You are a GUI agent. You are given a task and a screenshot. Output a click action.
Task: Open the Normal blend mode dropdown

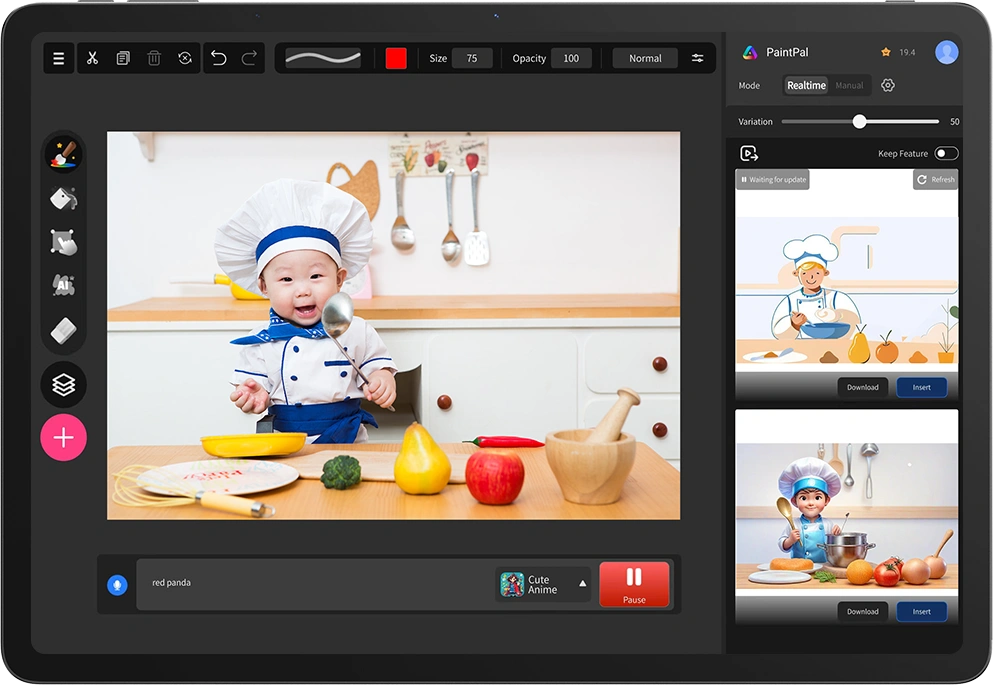click(645, 58)
